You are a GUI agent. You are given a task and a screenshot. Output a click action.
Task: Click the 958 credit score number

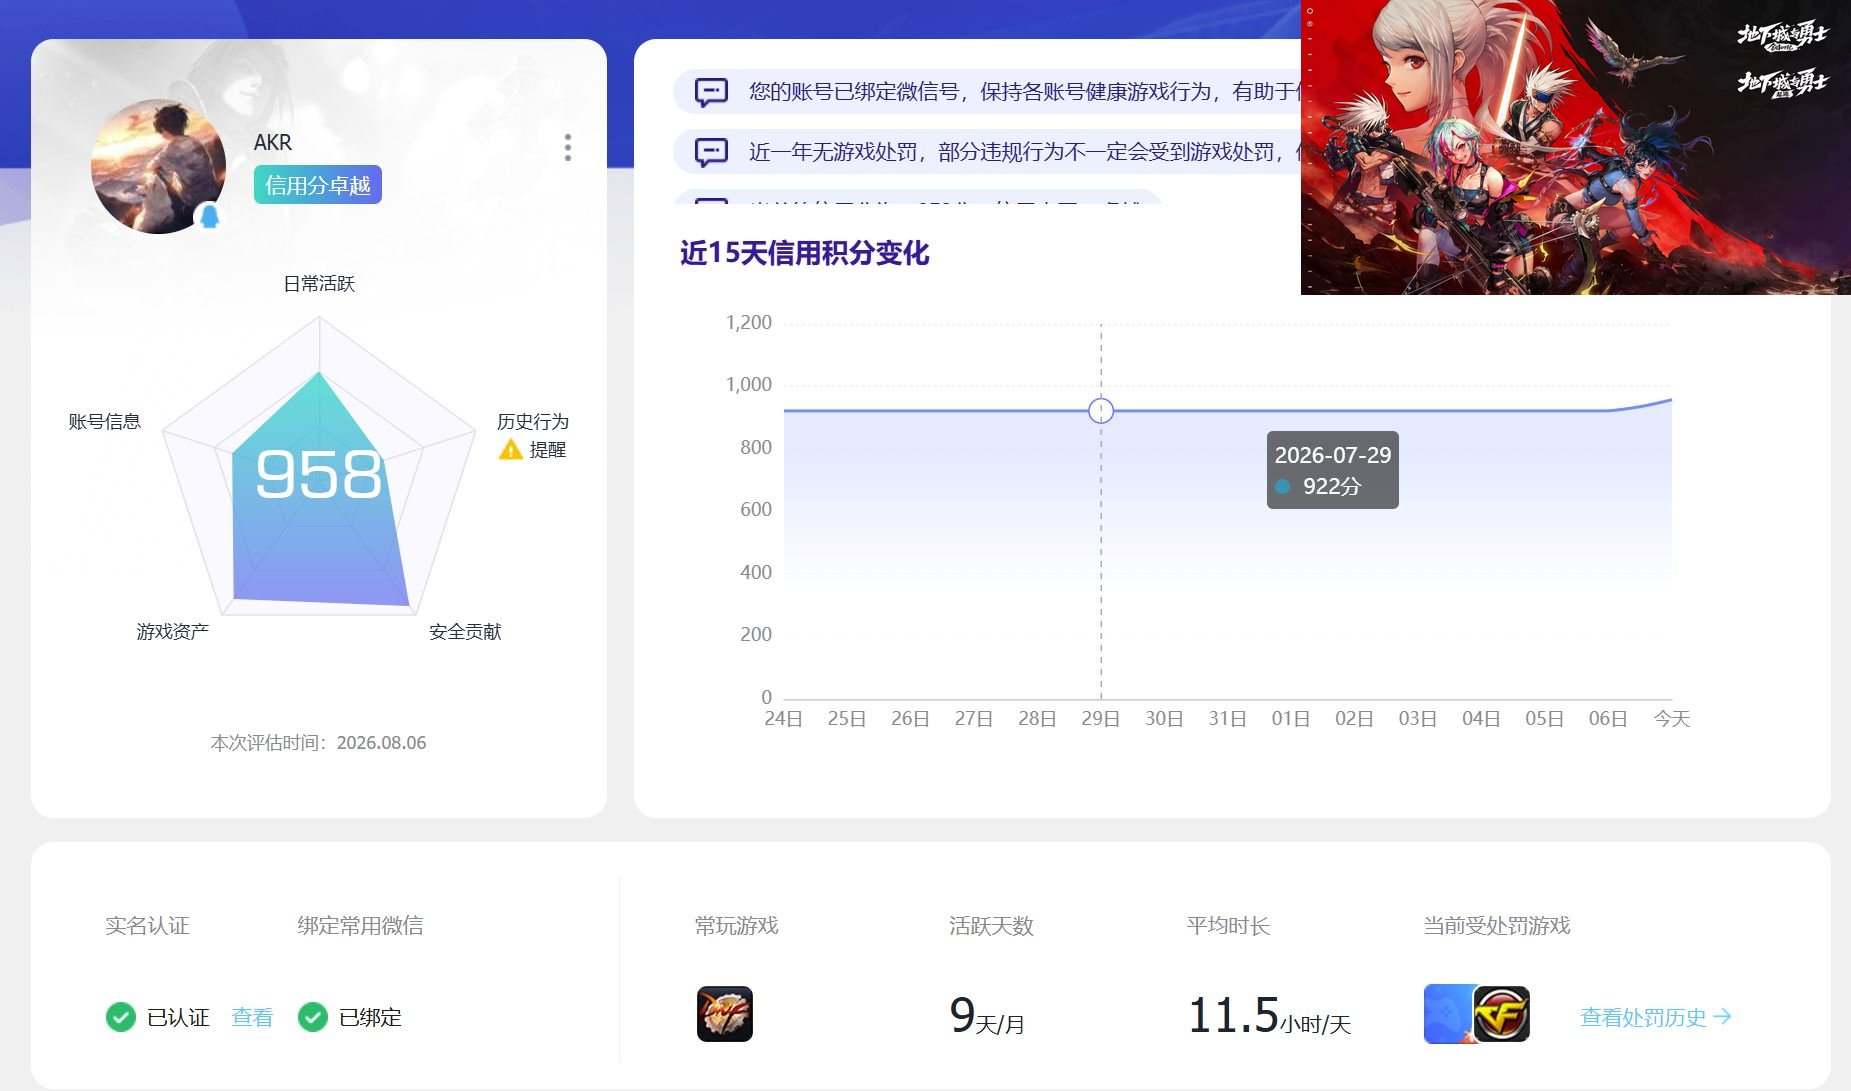(x=319, y=474)
